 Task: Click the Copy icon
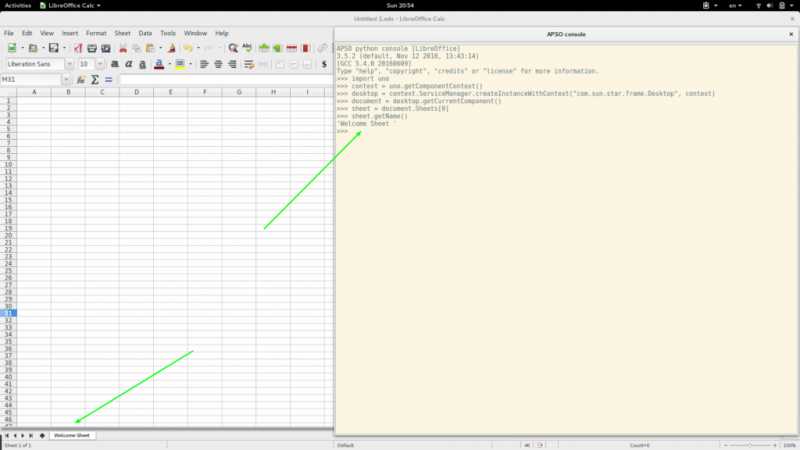click(x=136, y=48)
